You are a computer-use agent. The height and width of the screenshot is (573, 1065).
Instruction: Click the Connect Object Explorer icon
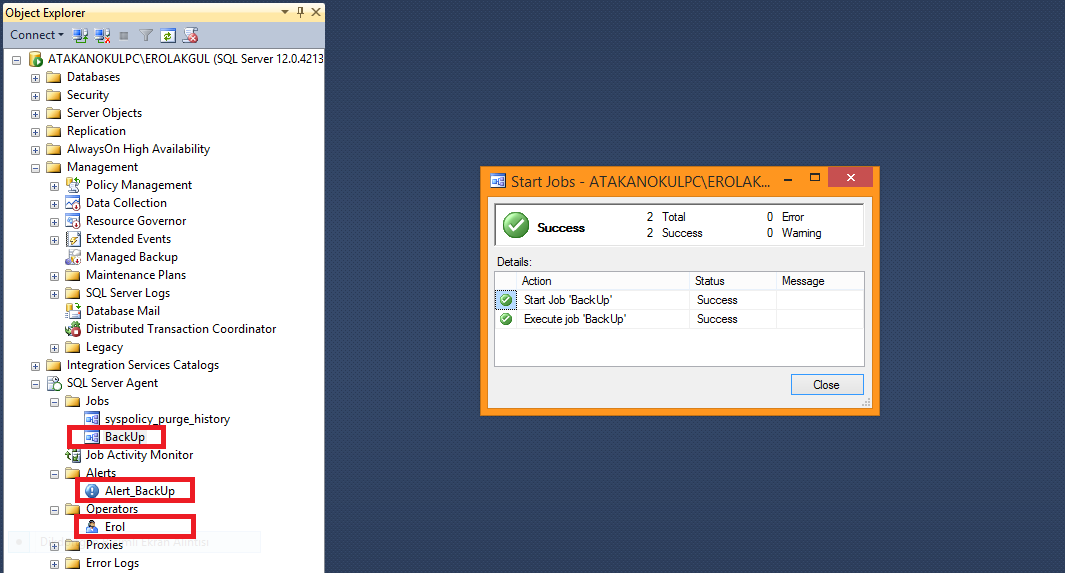80,35
